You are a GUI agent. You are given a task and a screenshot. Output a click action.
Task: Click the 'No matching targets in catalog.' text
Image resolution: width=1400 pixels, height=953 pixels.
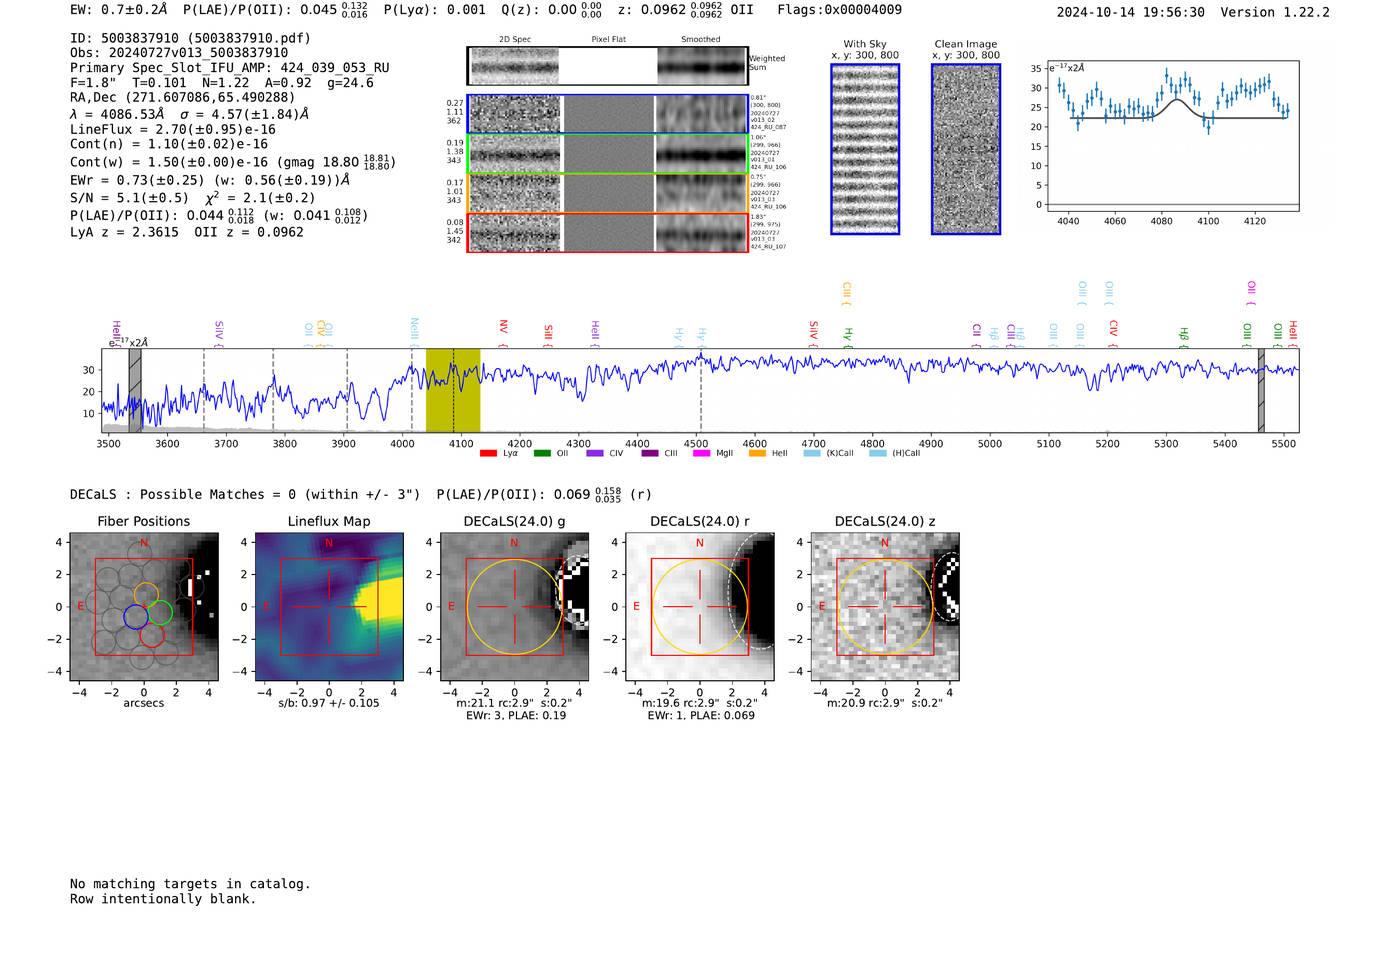(190, 884)
